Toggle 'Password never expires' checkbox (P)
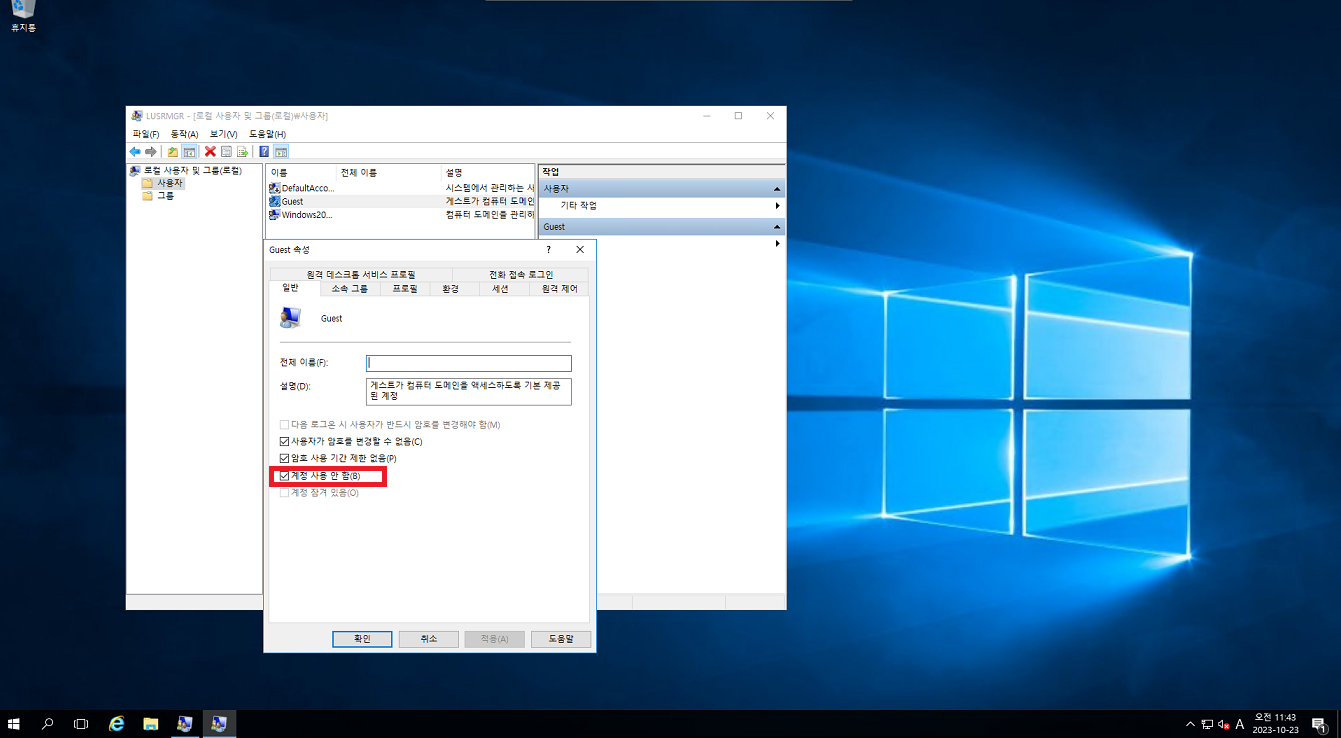This screenshot has height=738, width=1341. coord(284,458)
